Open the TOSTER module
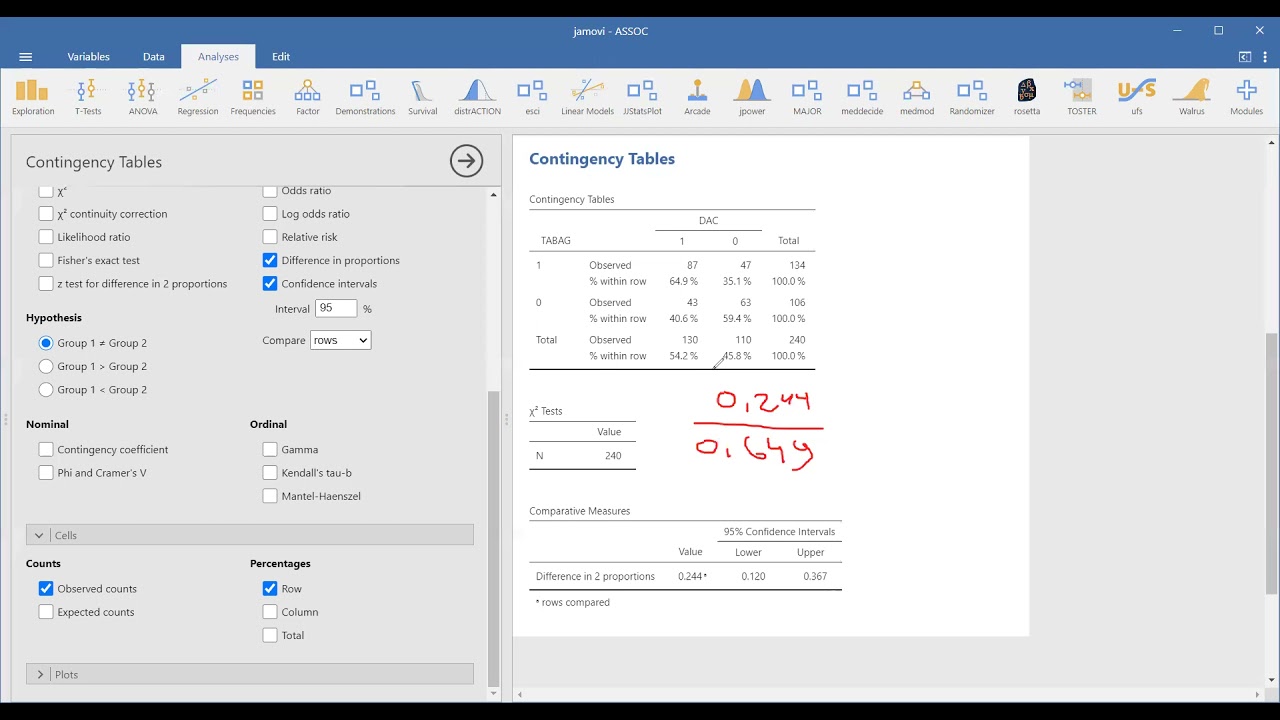 click(1082, 97)
